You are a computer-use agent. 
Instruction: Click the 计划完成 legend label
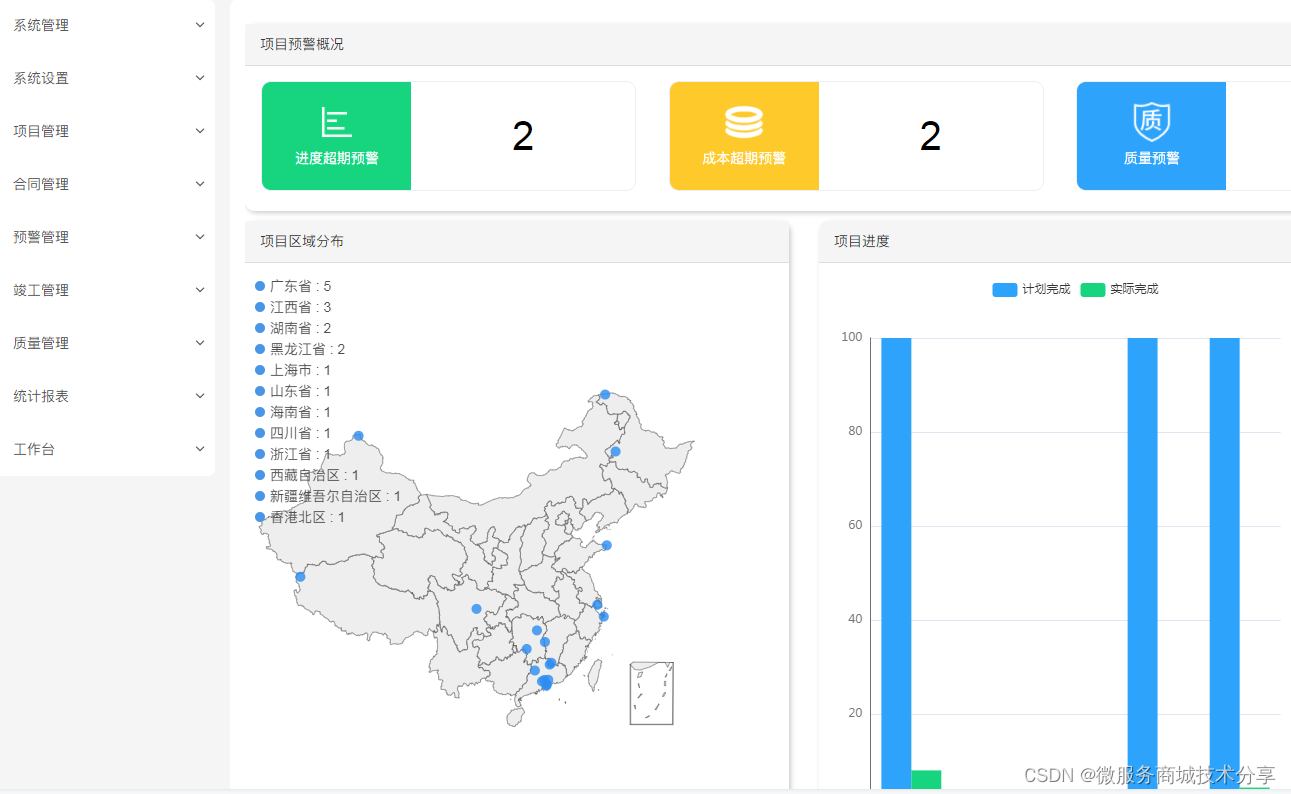pos(1046,289)
